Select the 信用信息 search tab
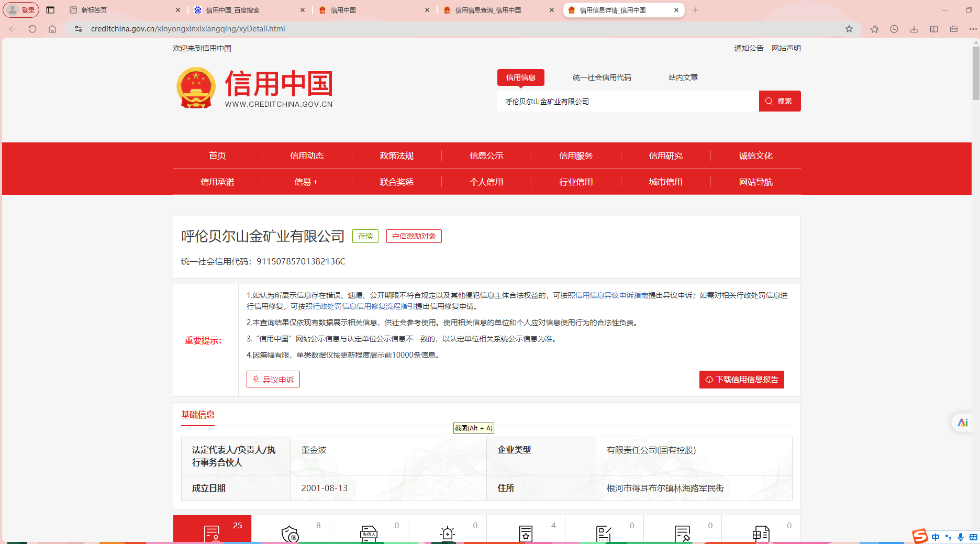Screen dimensions: 980x544 521,78
